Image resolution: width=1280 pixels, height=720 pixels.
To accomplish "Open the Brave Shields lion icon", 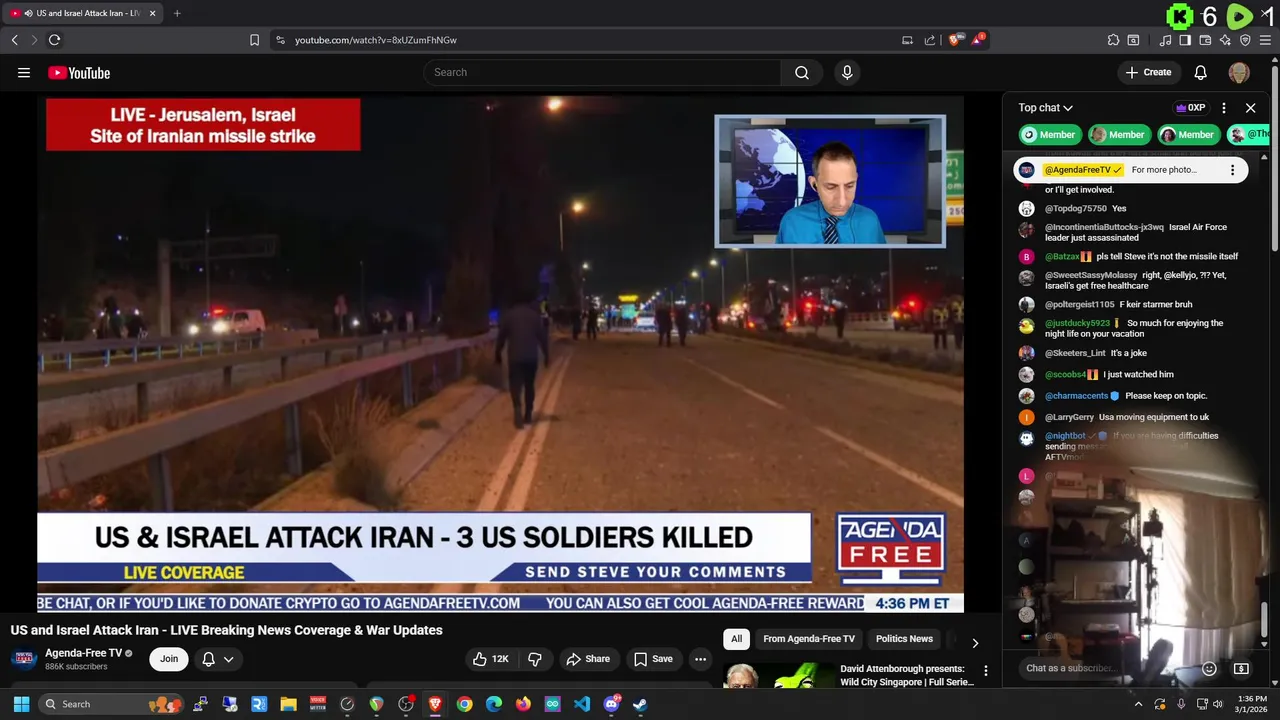I will point(955,40).
